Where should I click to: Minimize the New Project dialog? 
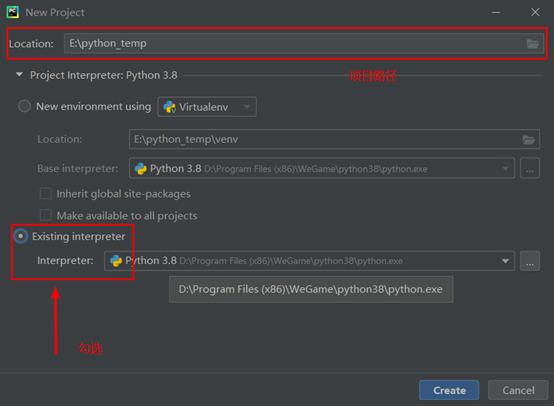pos(496,12)
